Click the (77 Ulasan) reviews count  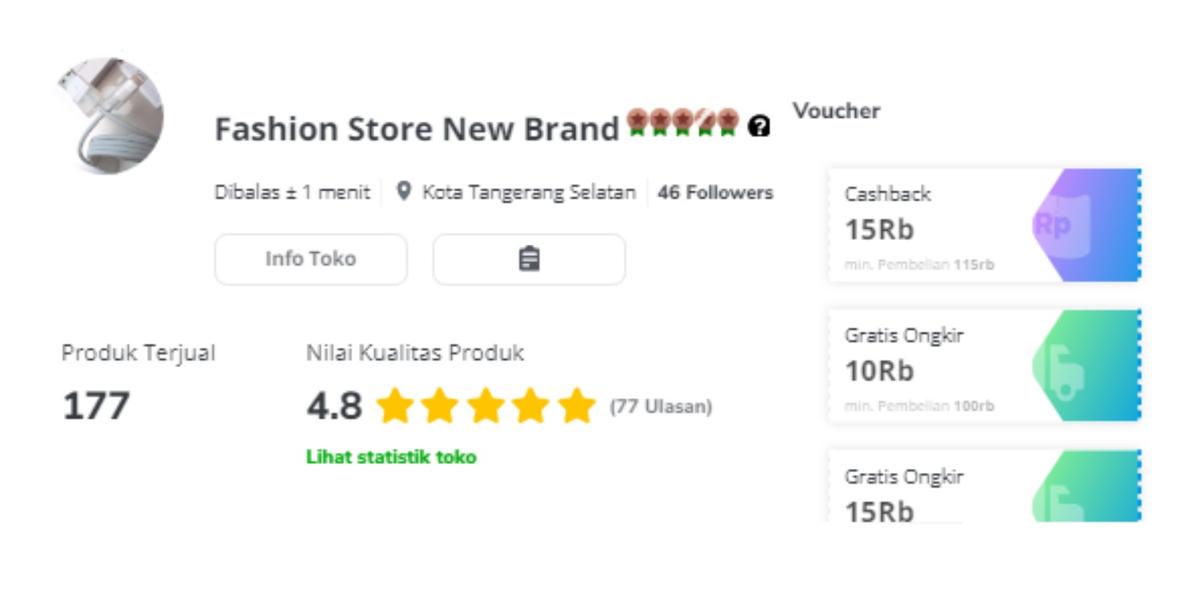(x=661, y=407)
